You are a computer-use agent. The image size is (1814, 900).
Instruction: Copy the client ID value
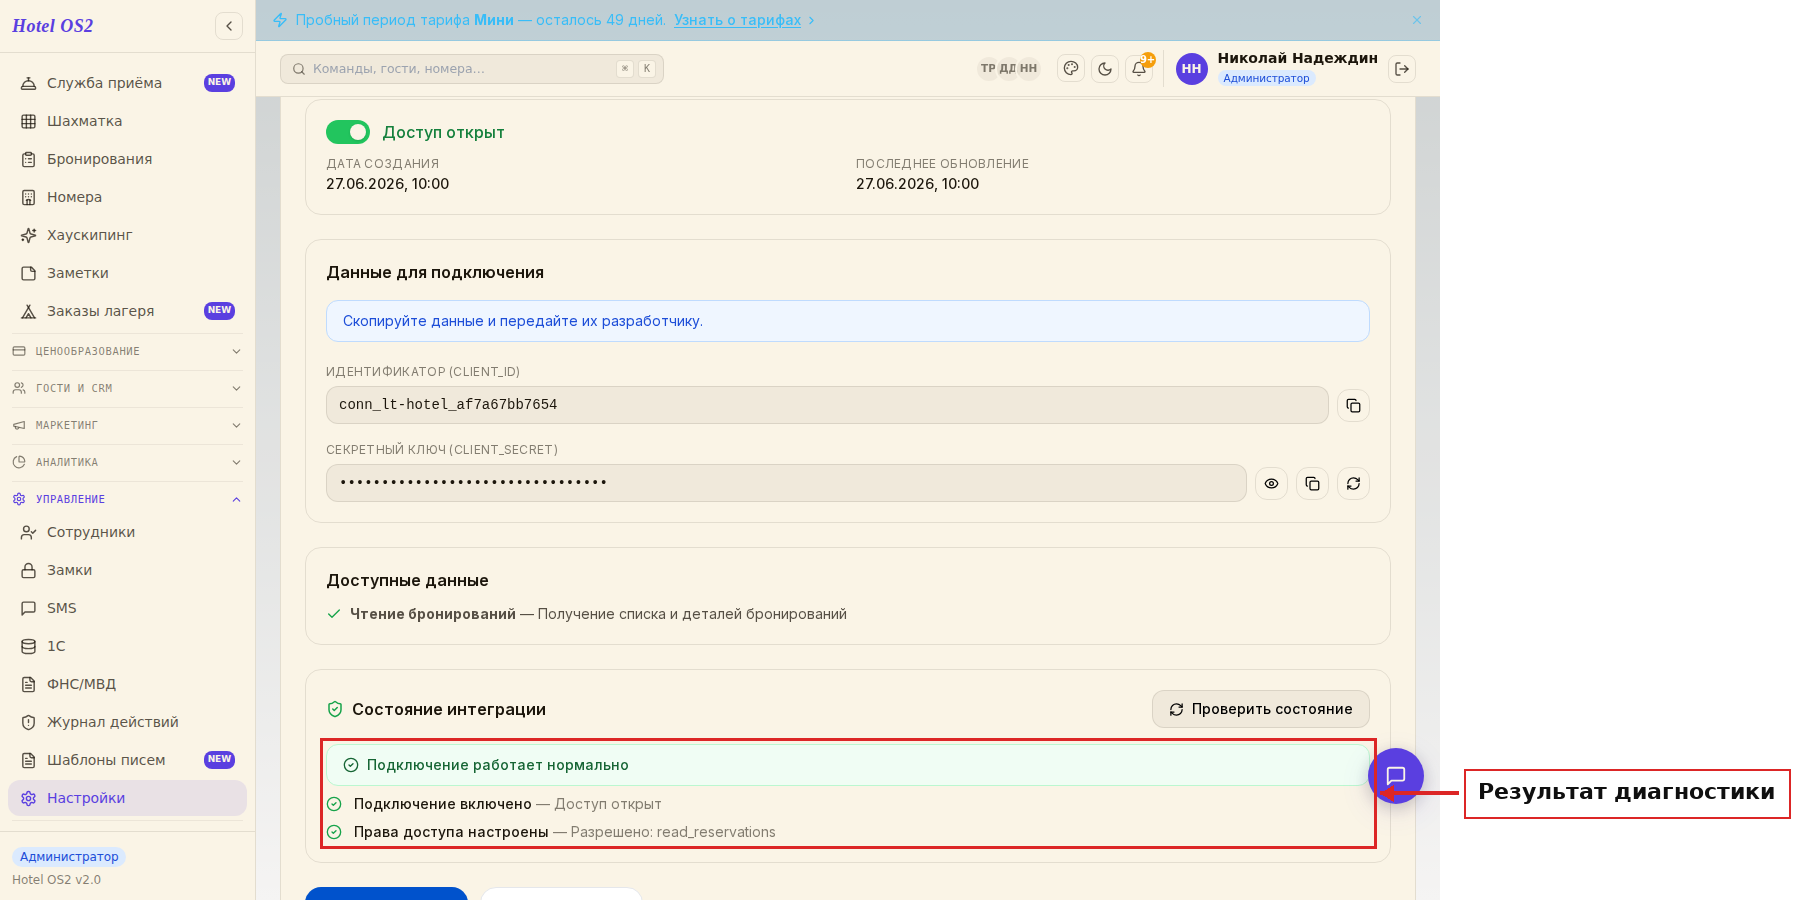(x=1353, y=405)
